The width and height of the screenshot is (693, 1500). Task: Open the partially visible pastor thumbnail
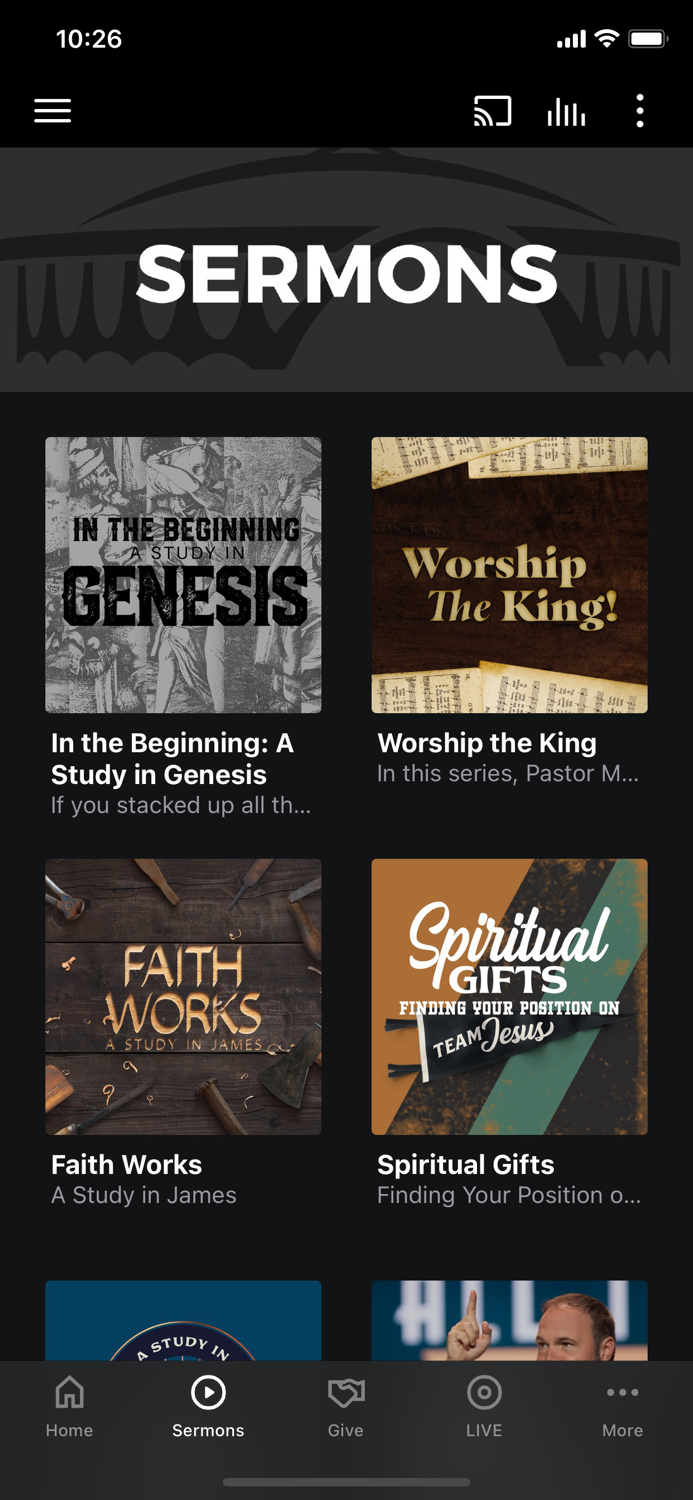[509, 1321]
